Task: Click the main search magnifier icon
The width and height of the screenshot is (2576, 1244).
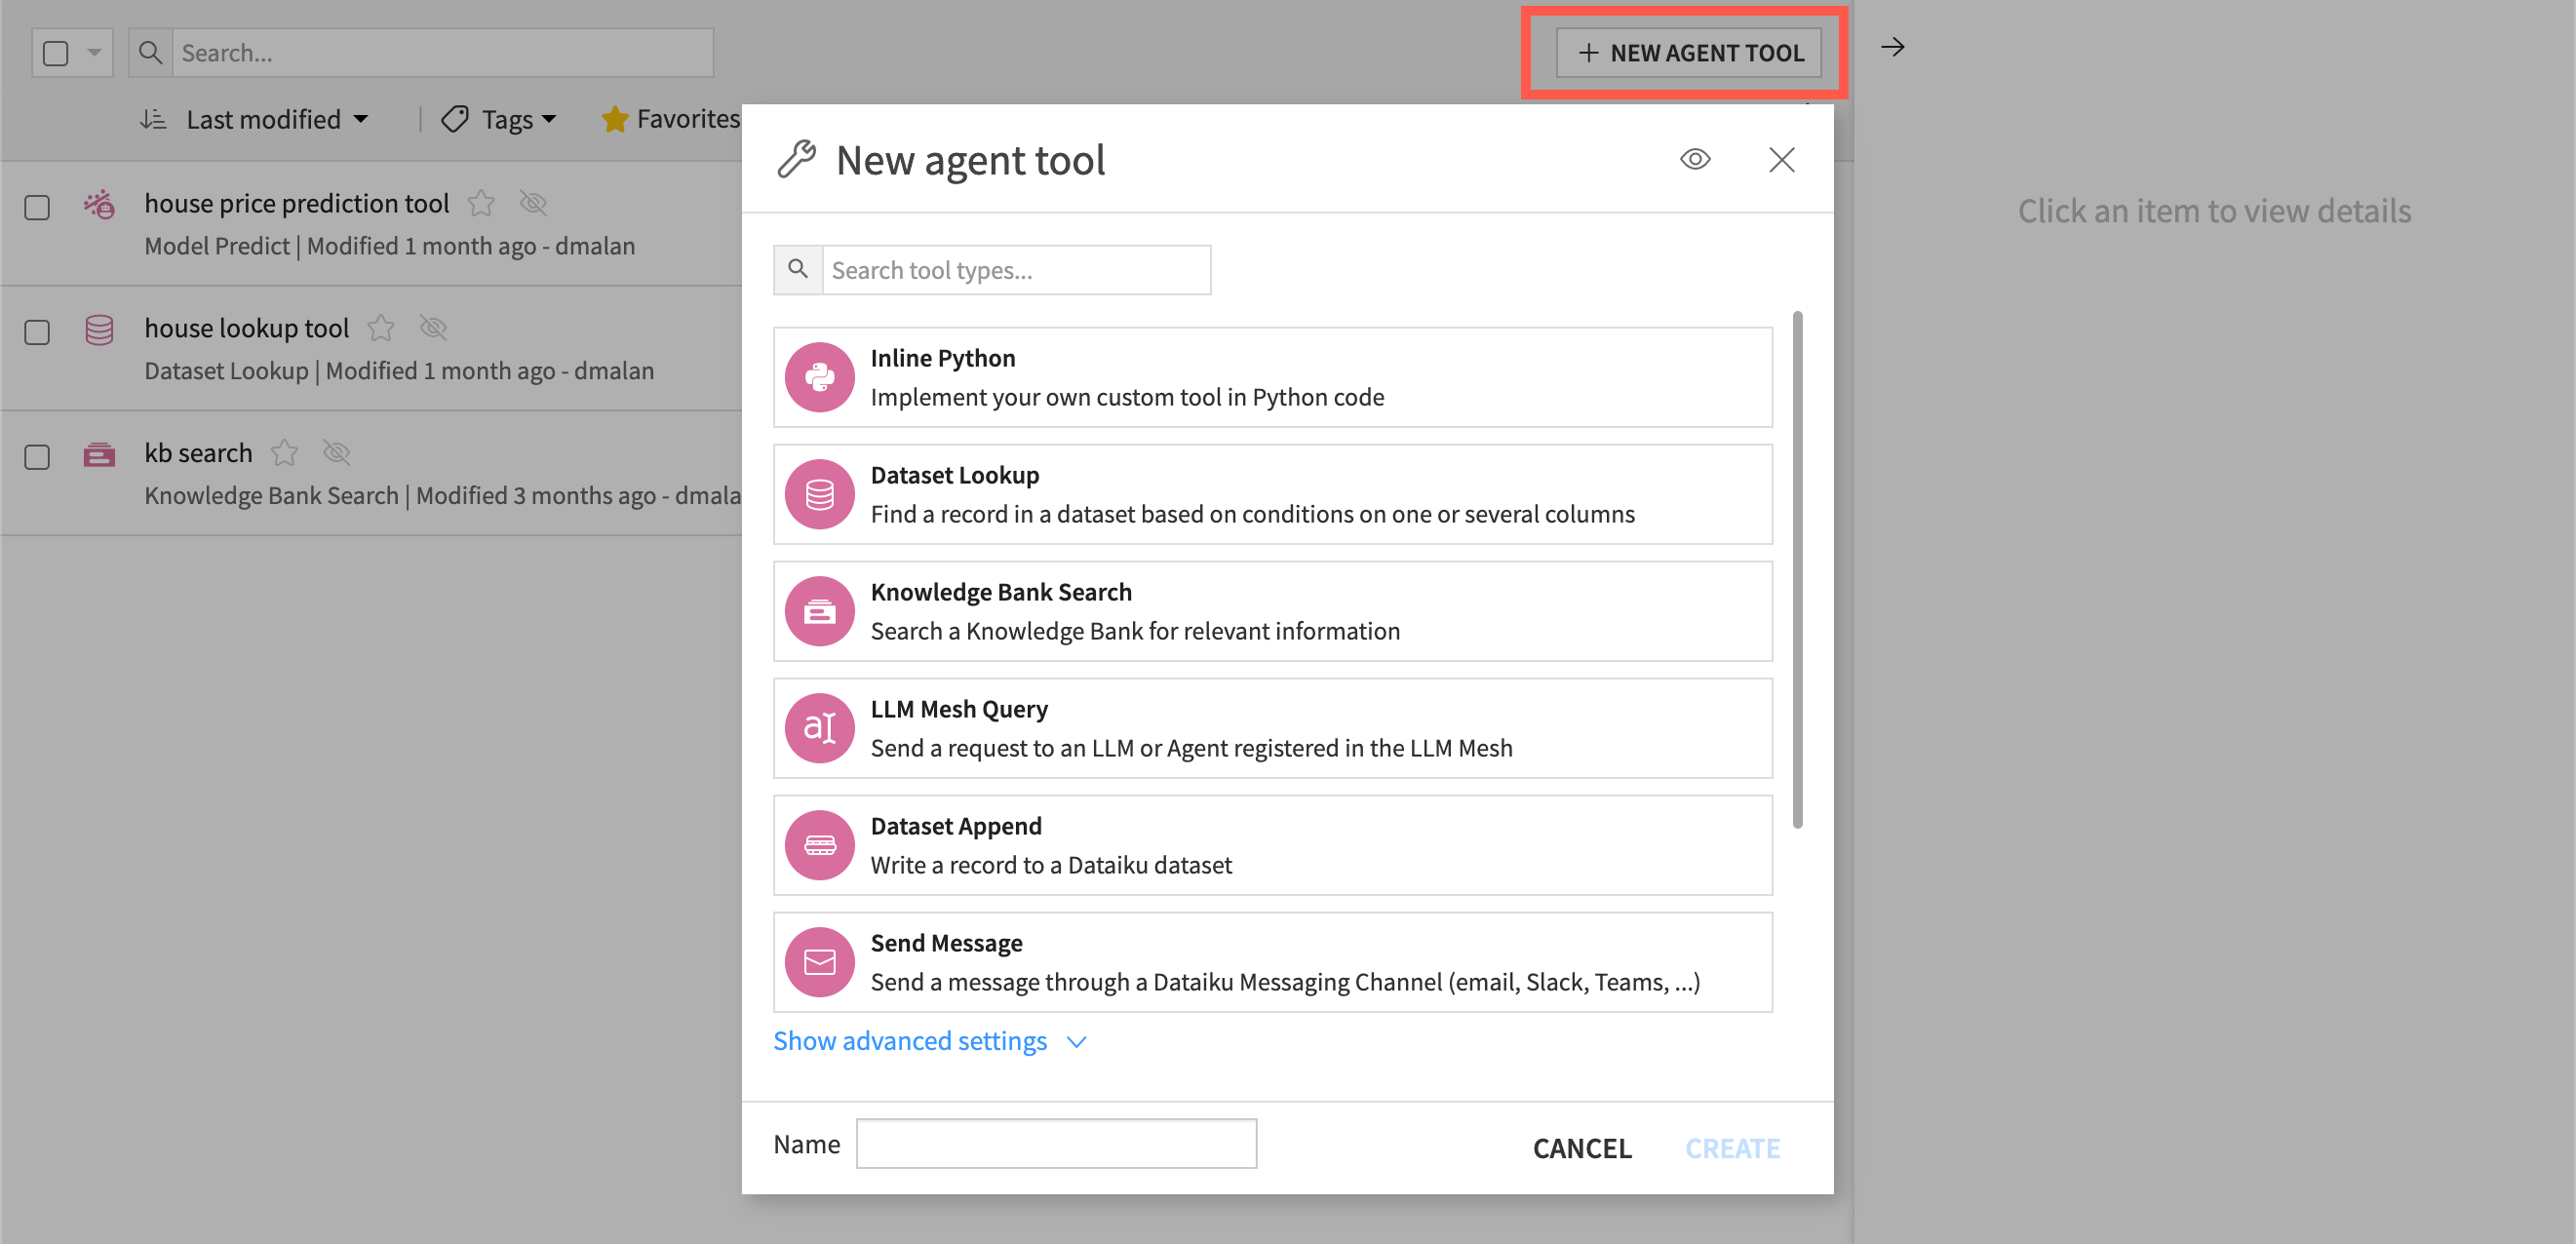Action: [150, 52]
